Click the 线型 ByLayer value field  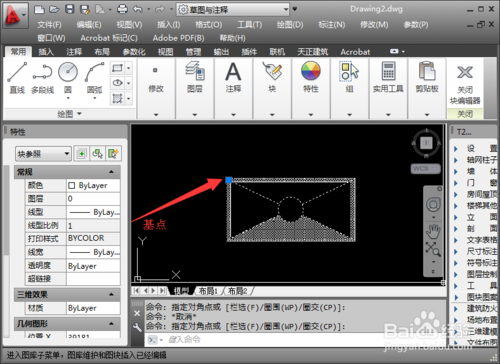coord(93,212)
